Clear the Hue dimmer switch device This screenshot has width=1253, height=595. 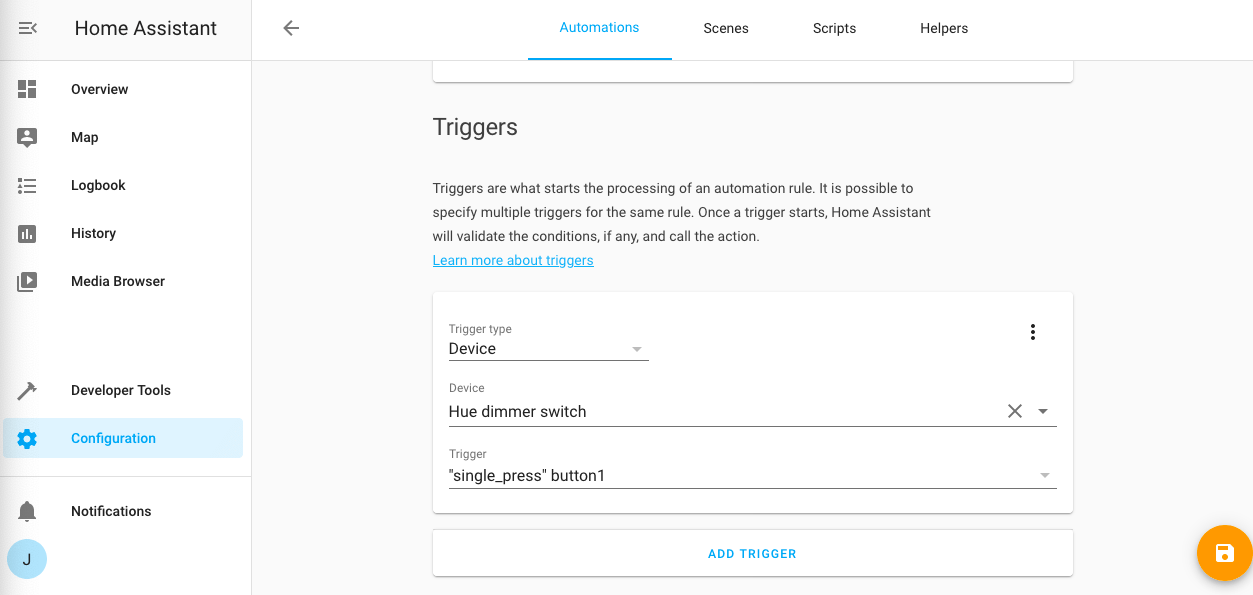pos(1014,411)
